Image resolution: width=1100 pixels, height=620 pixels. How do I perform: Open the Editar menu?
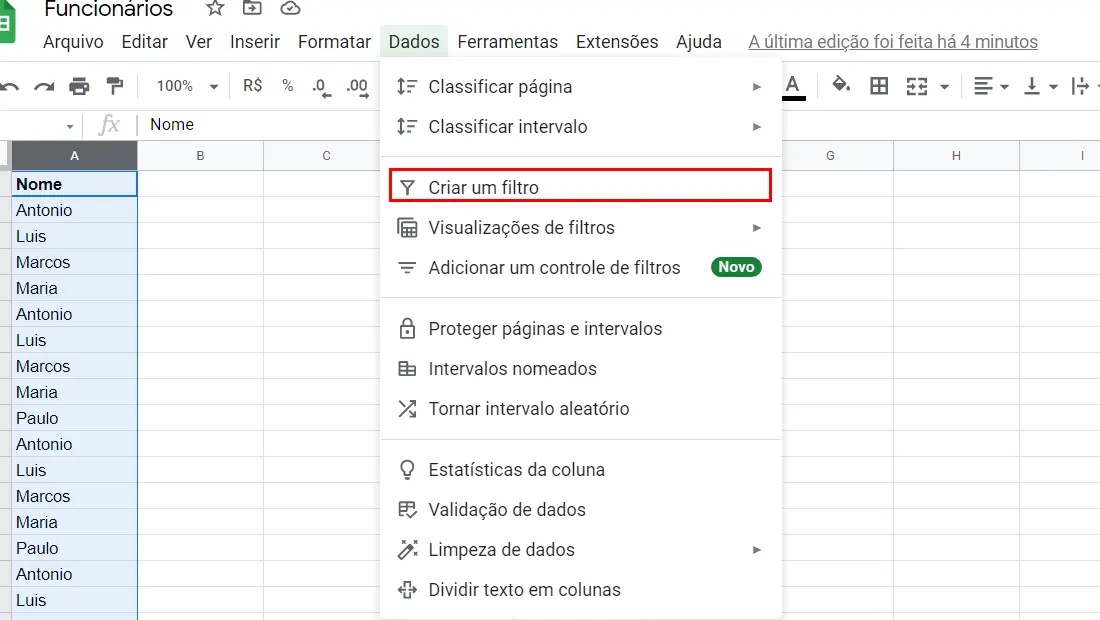(x=145, y=41)
